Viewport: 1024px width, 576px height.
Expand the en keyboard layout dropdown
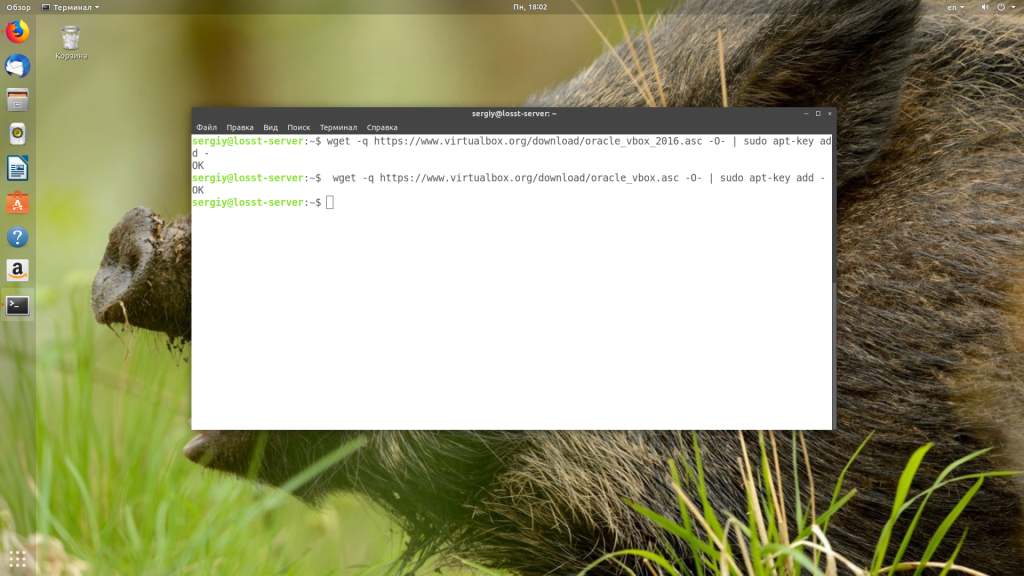click(955, 7)
